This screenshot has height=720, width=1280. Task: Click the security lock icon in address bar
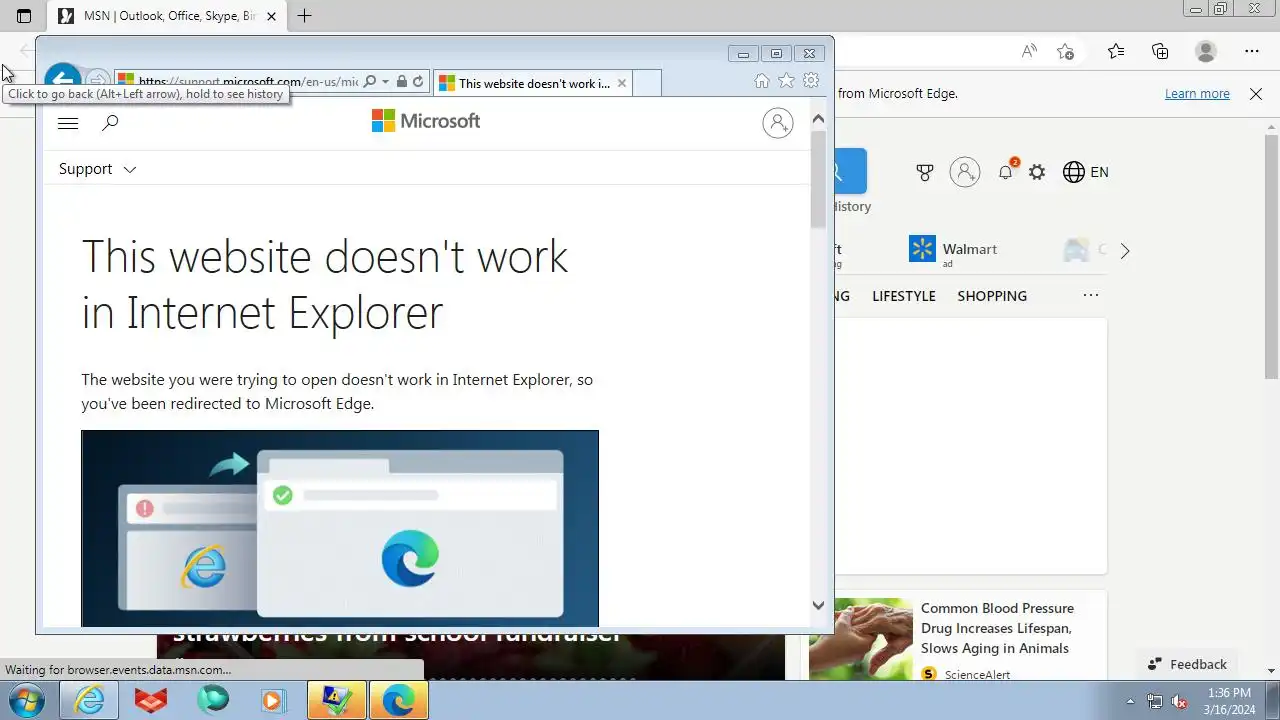pos(401,82)
